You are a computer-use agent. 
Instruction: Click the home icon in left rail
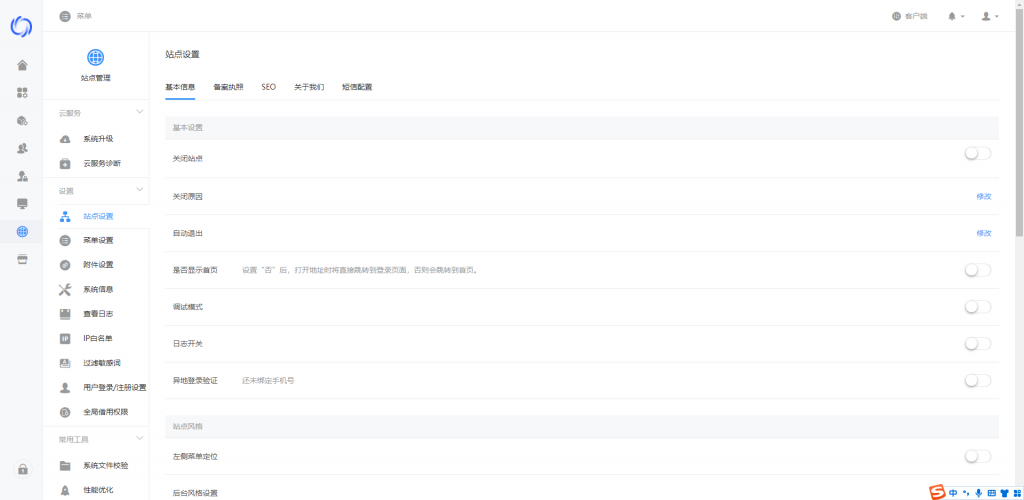tap(22, 65)
